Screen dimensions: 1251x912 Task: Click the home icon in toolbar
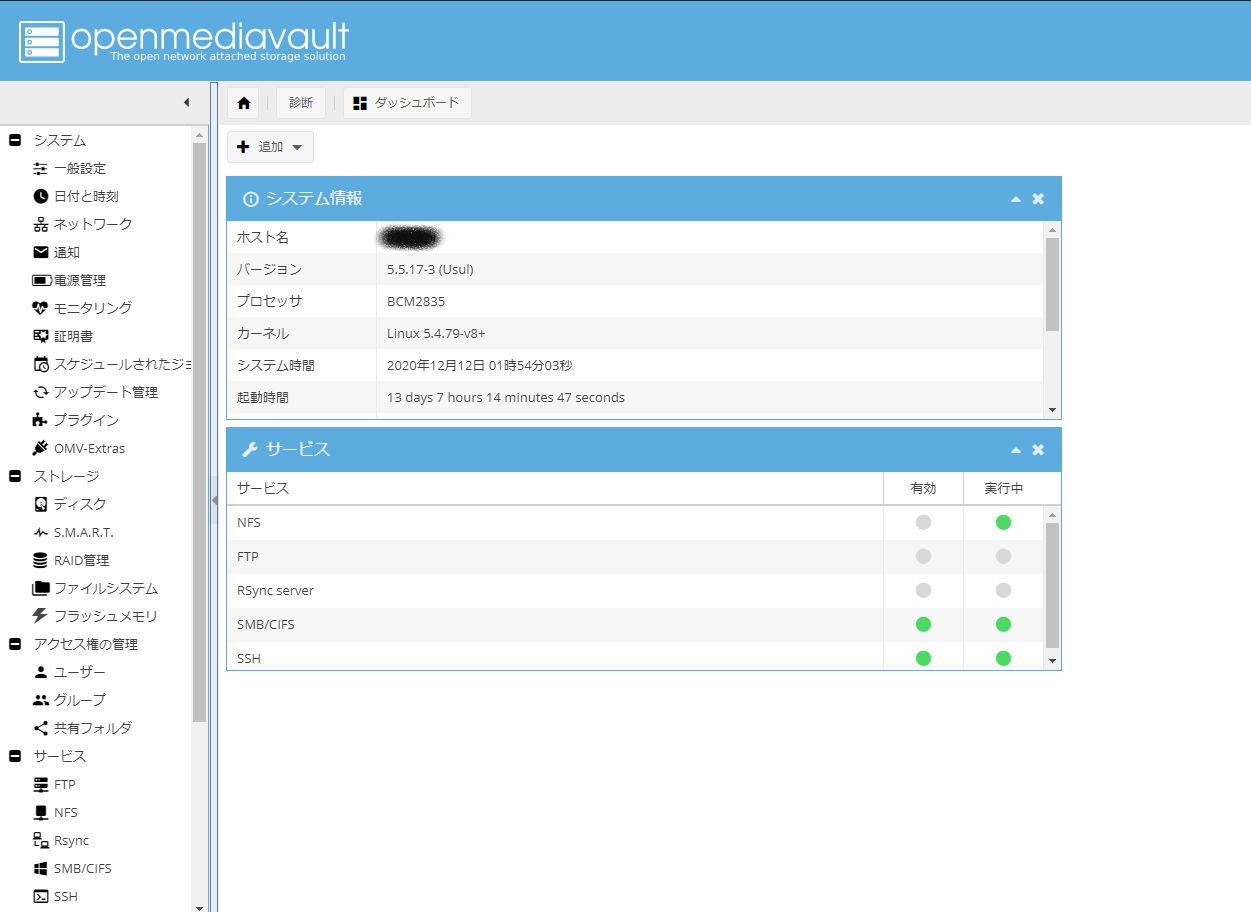(x=243, y=103)
